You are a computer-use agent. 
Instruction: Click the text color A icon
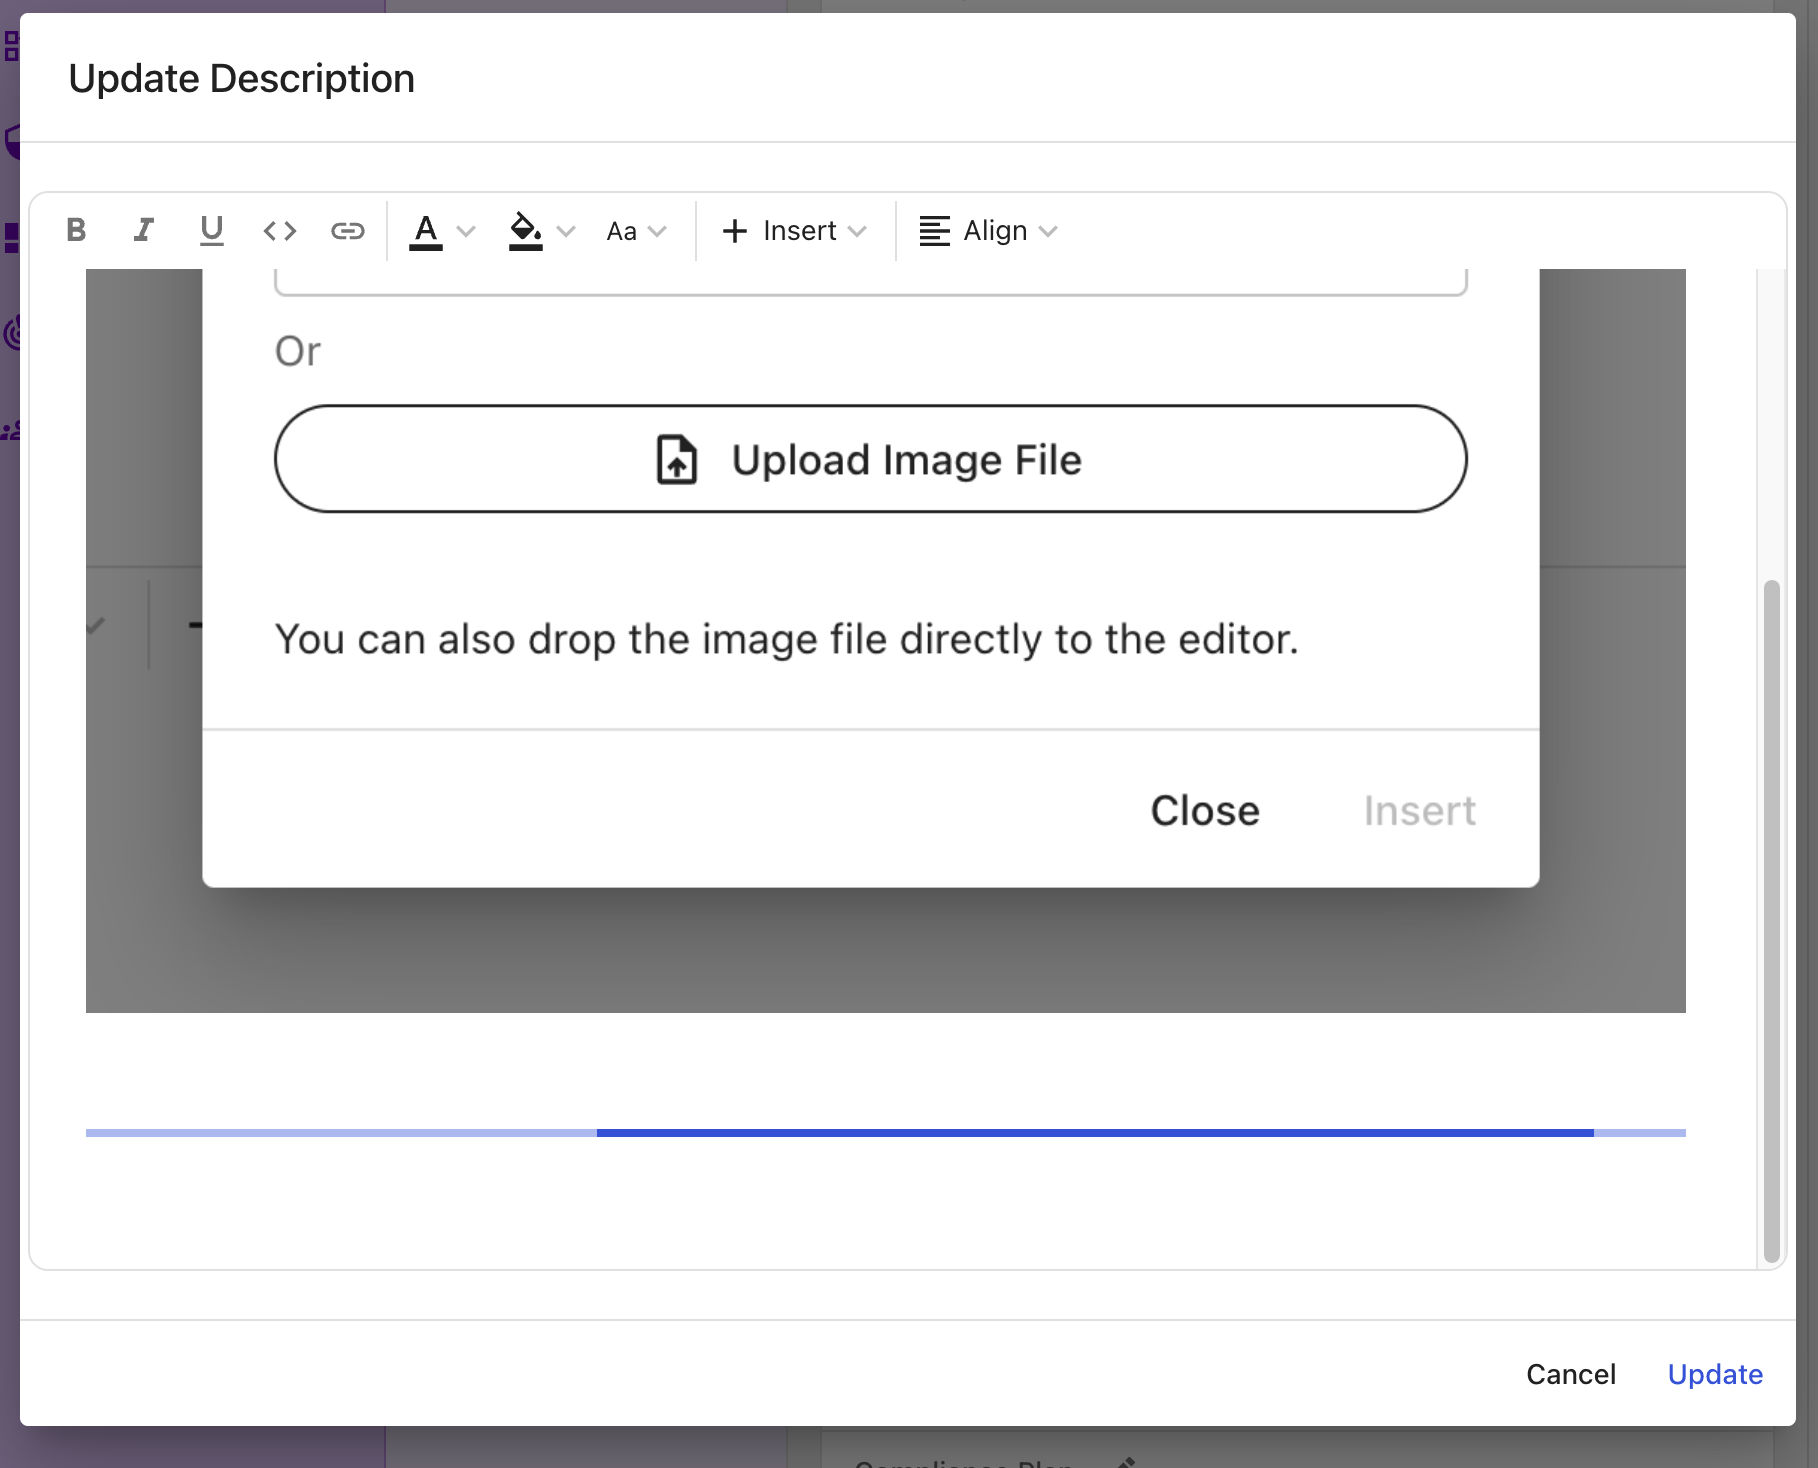tap(426, 231)
